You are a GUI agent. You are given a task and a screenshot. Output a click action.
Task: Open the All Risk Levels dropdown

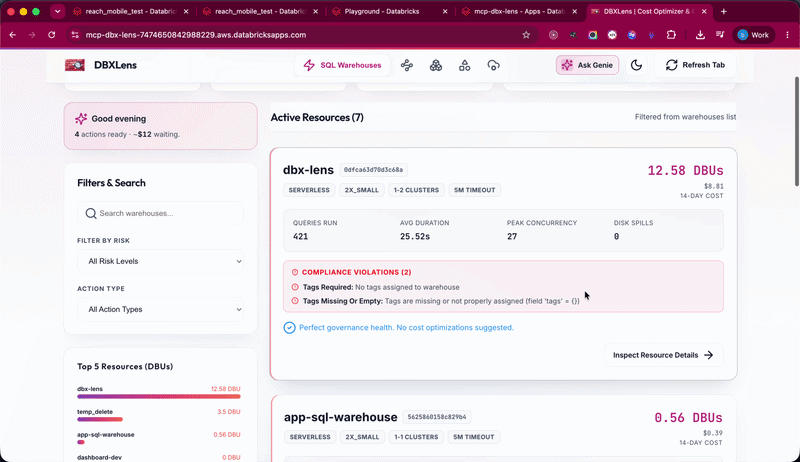click(x=160, y=261)
